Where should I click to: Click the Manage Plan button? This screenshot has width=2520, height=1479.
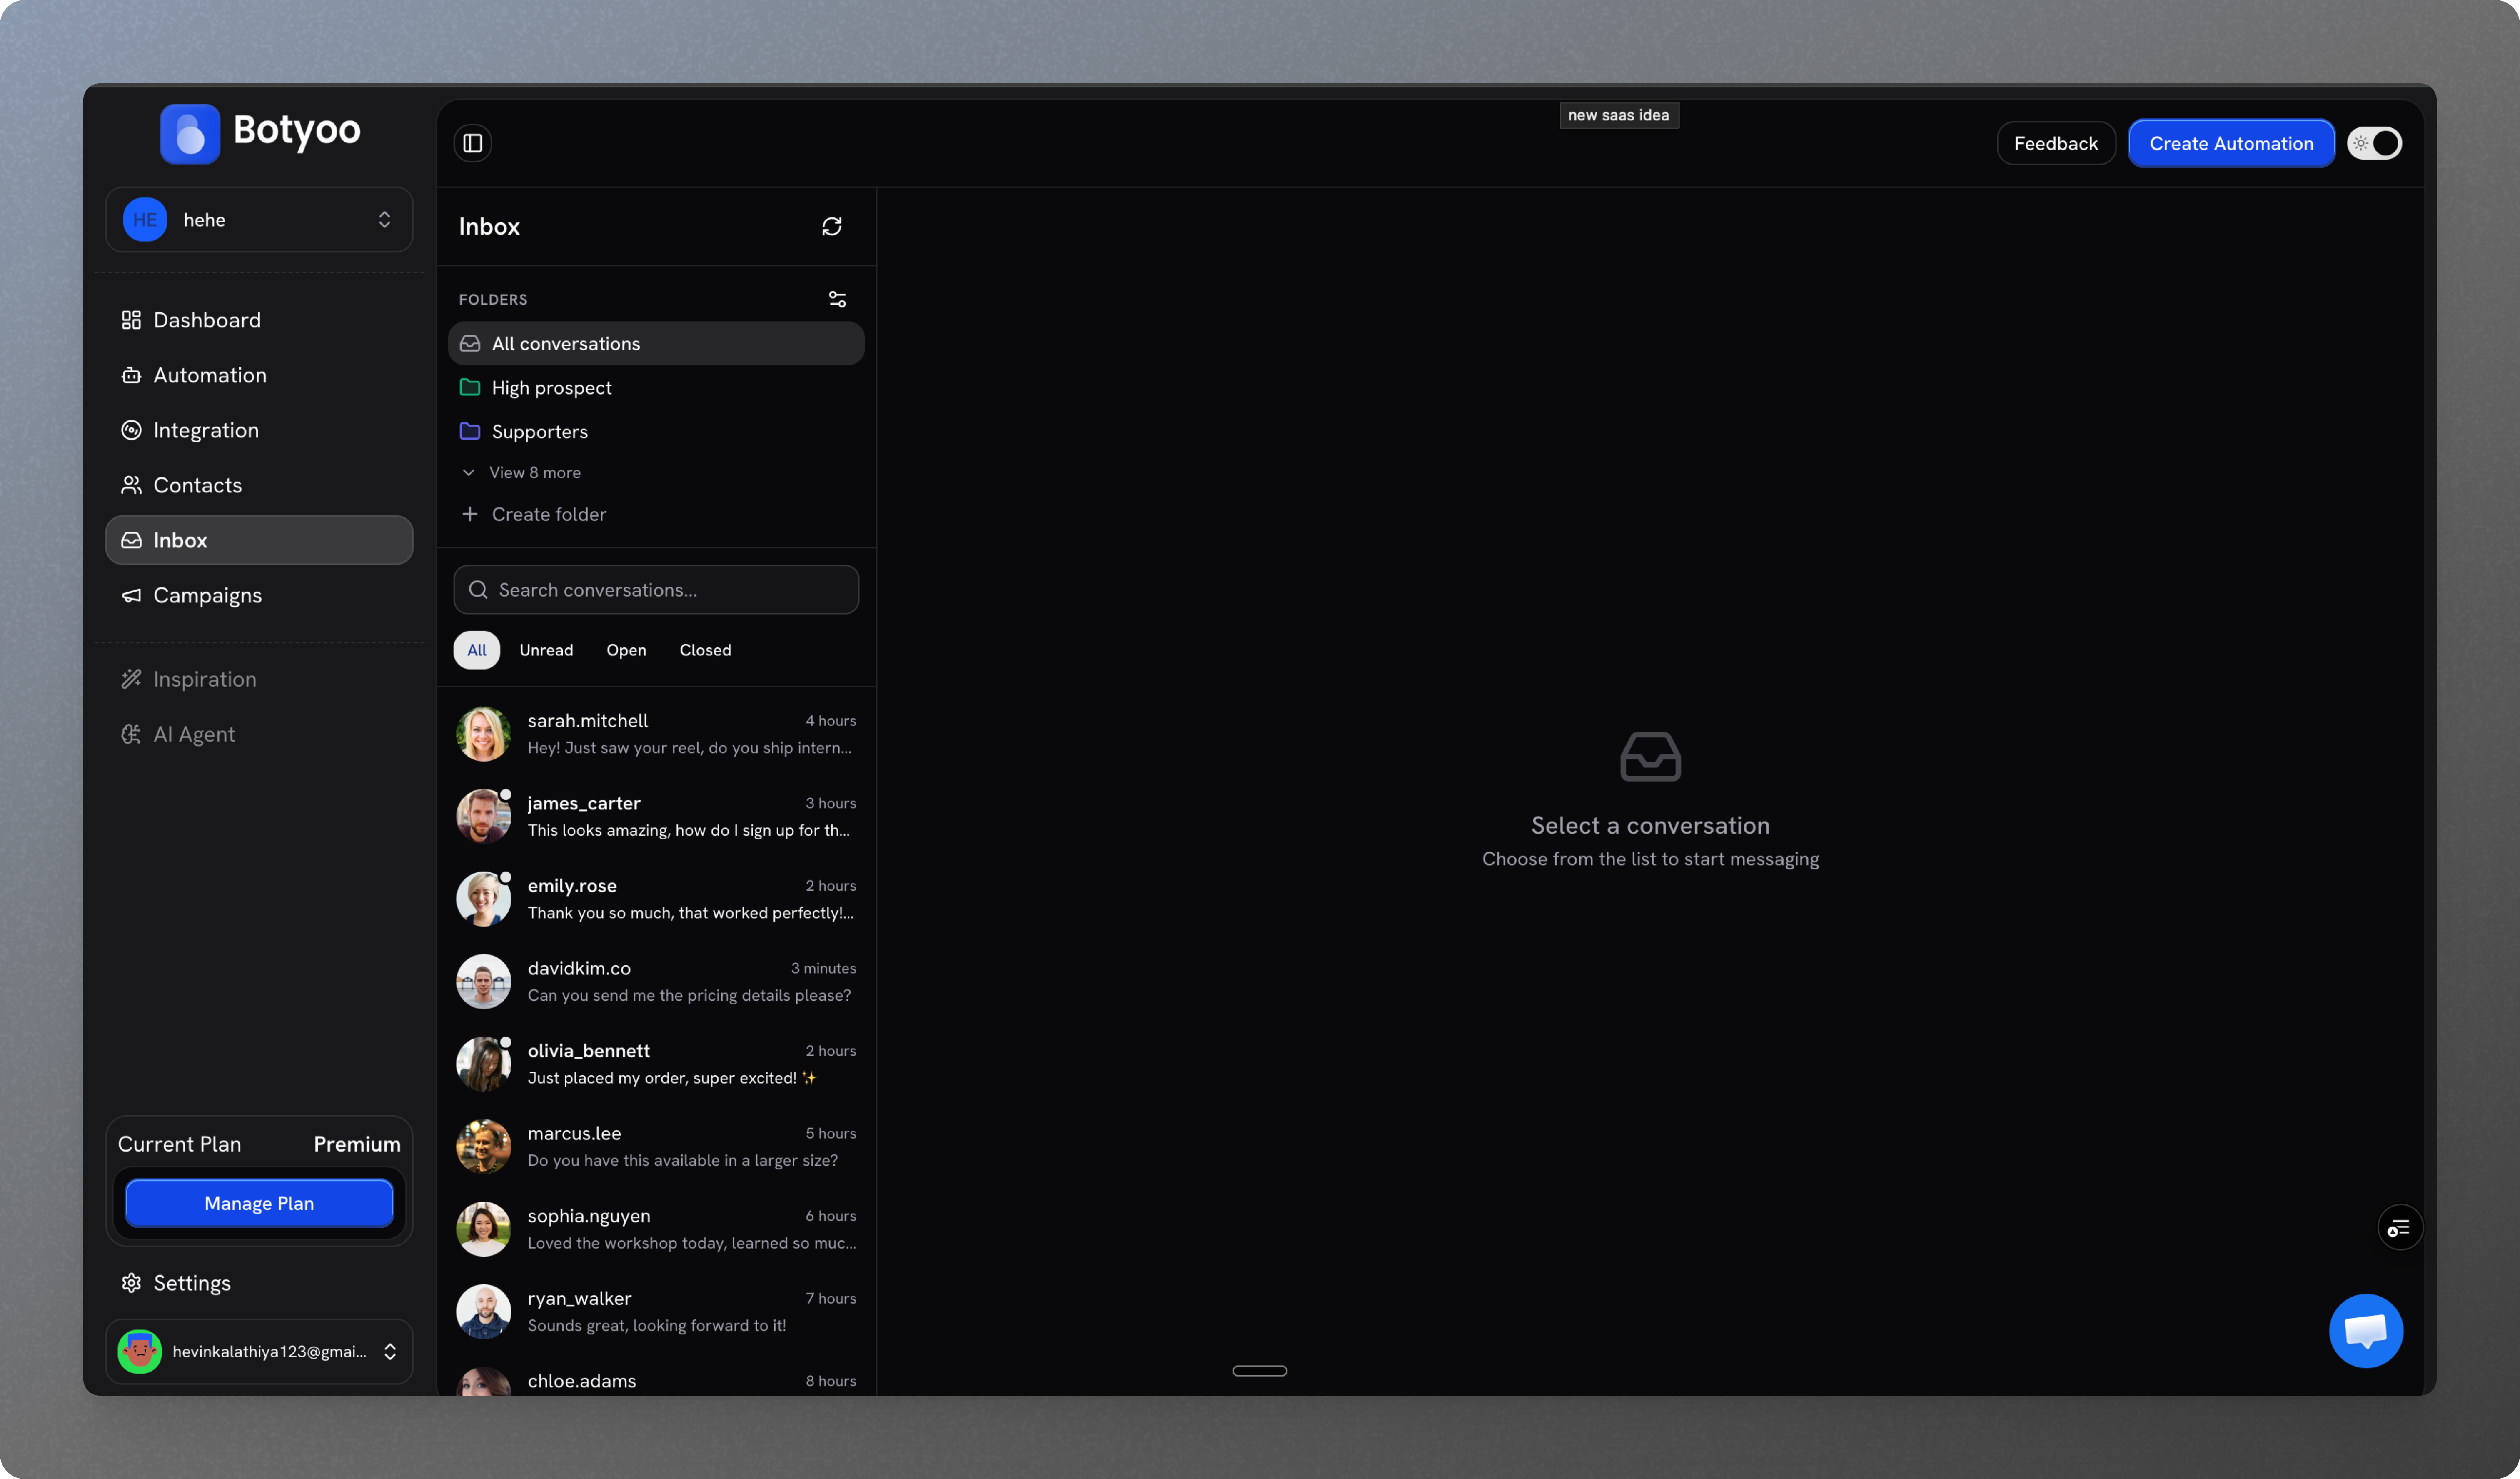[259, 1203]
